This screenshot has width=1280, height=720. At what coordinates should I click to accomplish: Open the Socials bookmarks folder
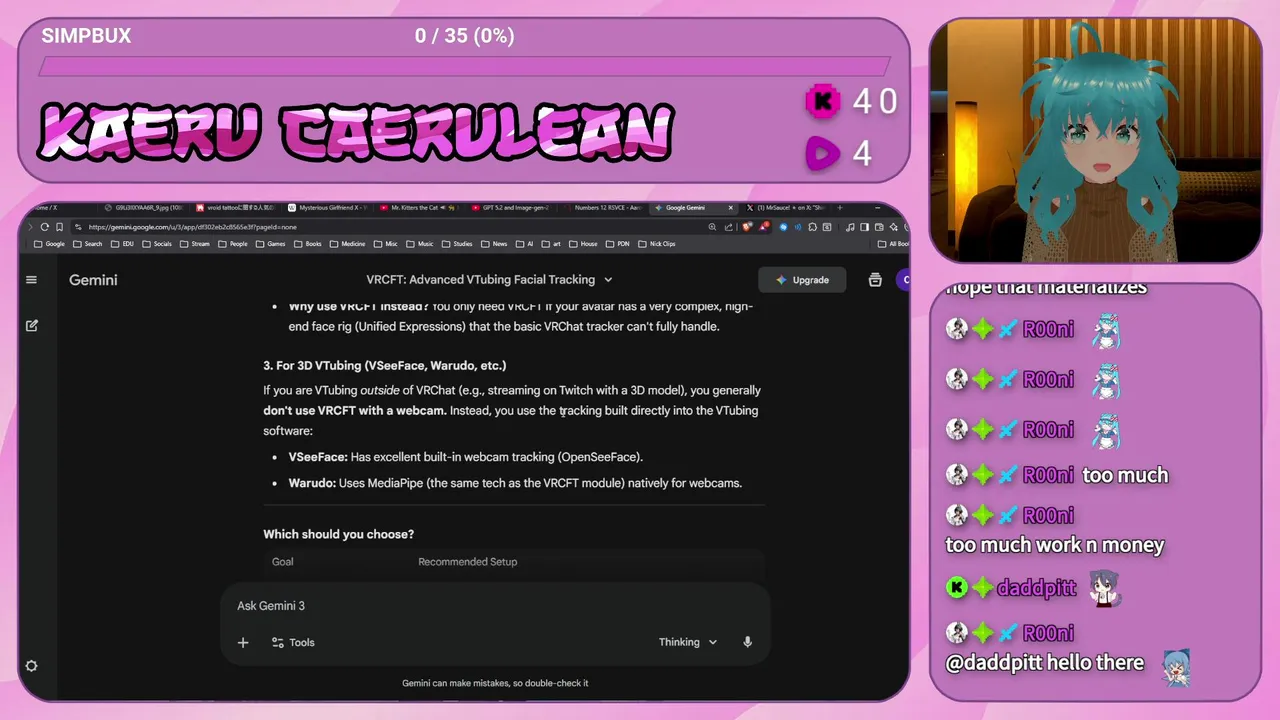click(157, 244)
